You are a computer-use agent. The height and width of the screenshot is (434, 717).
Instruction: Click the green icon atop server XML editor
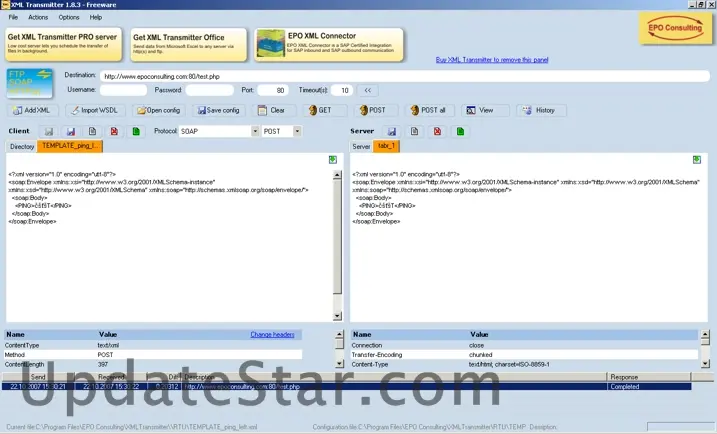point(697,160)
